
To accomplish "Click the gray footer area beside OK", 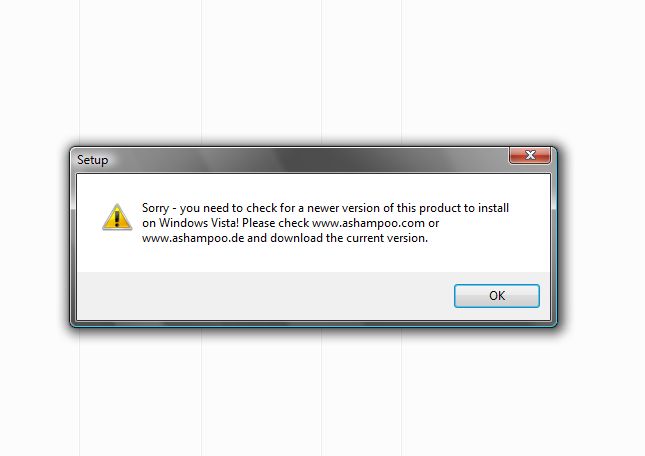I will pos(263,296).
